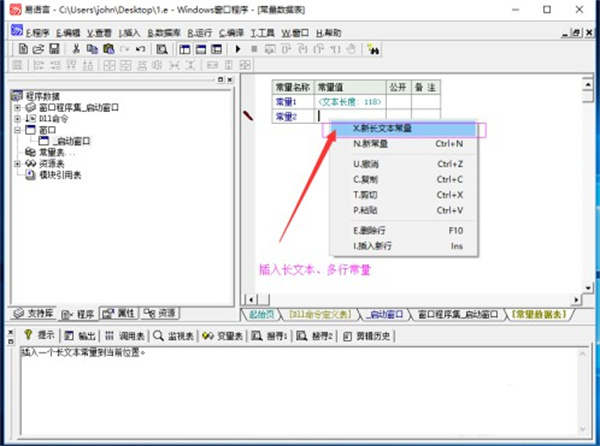Open the 监视表 output tab

pyautogui.click(x=173, y=336)
